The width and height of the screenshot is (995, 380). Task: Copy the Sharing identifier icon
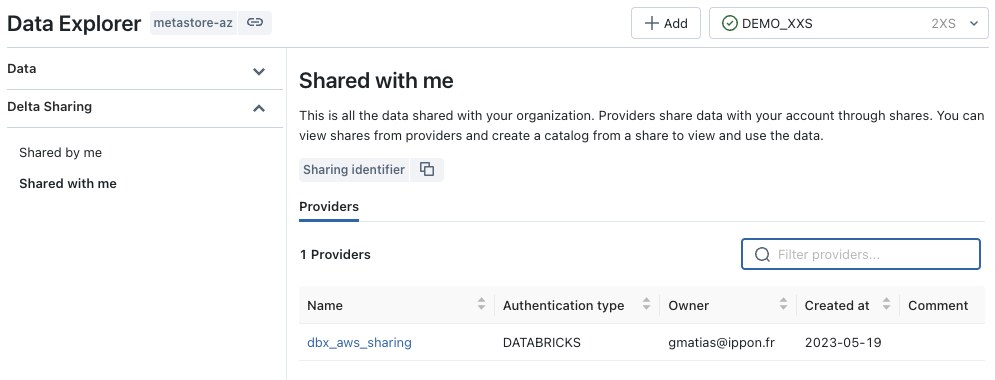pos(427,169)
